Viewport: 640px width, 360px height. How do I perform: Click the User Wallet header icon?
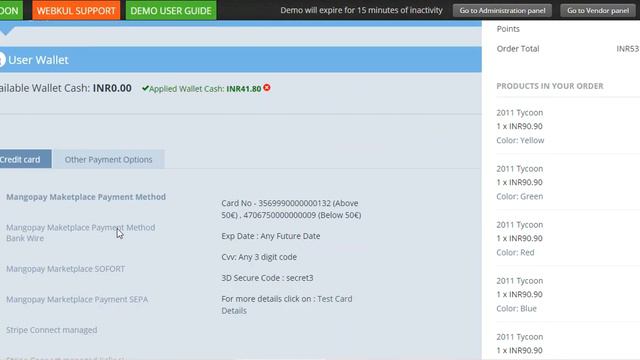(x=2, y=60)
